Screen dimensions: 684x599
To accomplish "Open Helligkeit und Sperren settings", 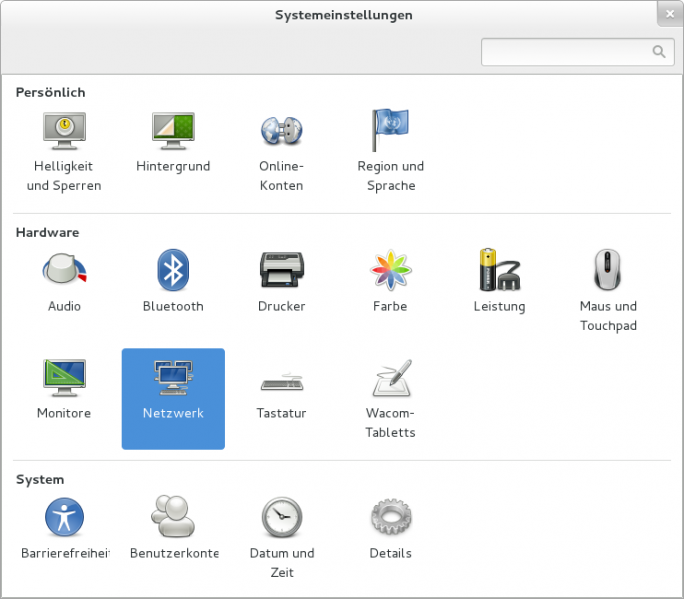I will click(x=64, y=151).
